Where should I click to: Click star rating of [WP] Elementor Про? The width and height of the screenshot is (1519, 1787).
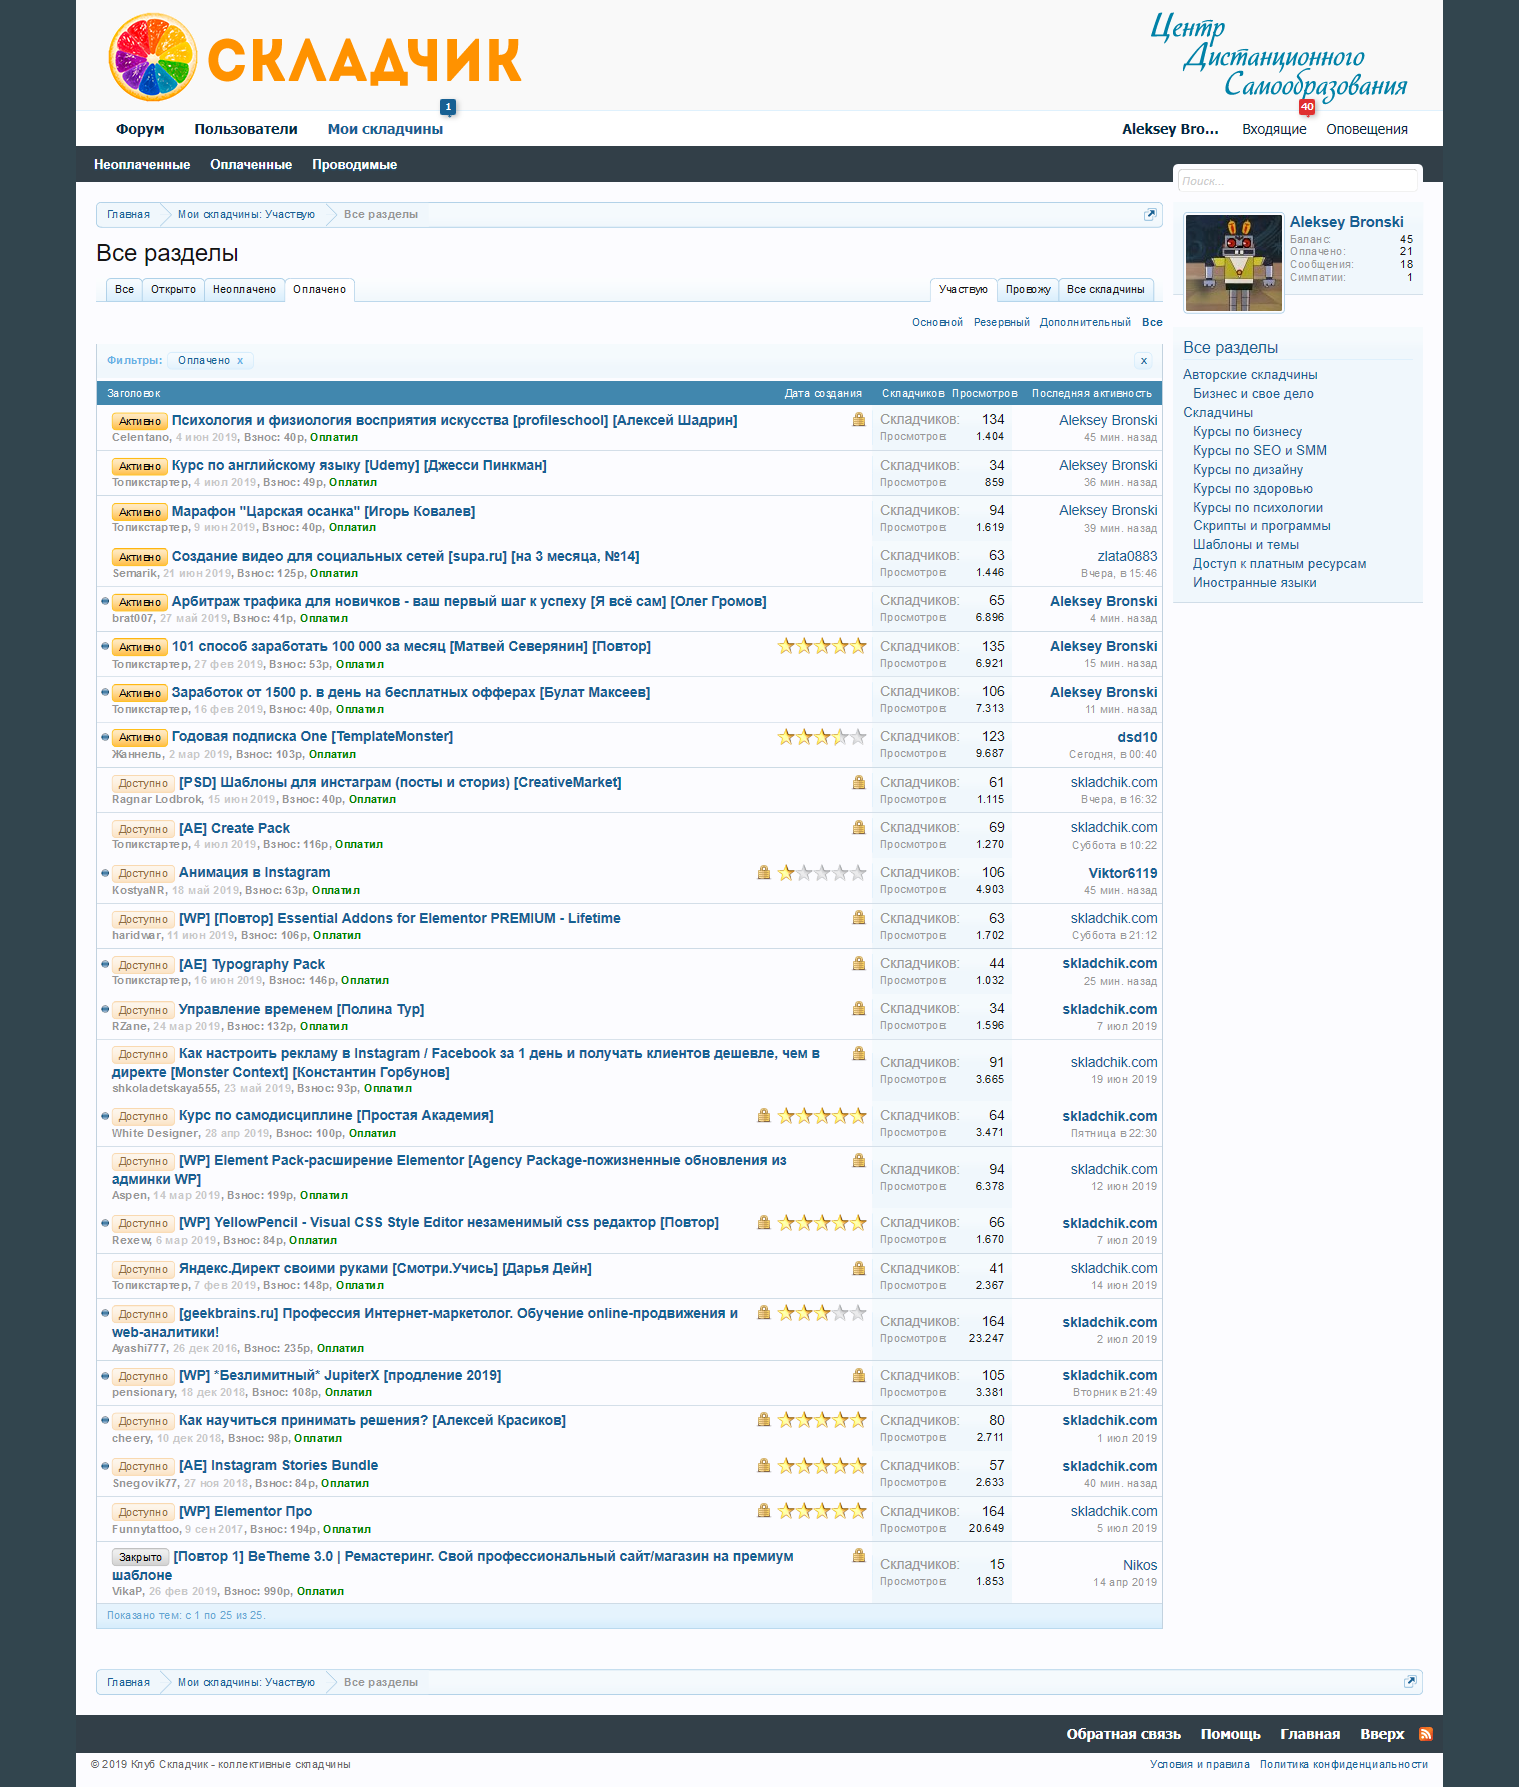click(x=822, y=1511)
